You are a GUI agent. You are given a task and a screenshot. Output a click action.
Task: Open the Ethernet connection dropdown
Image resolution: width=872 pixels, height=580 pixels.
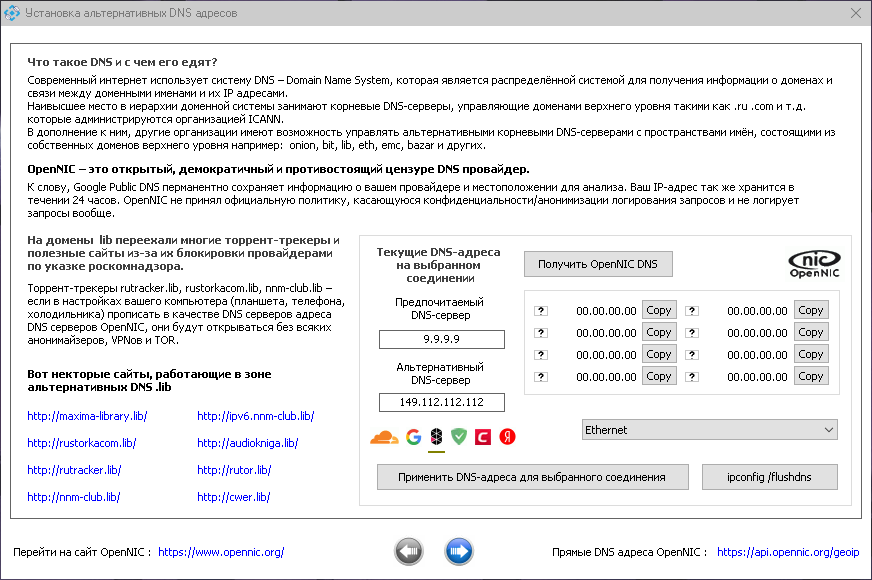click(710, 429)
